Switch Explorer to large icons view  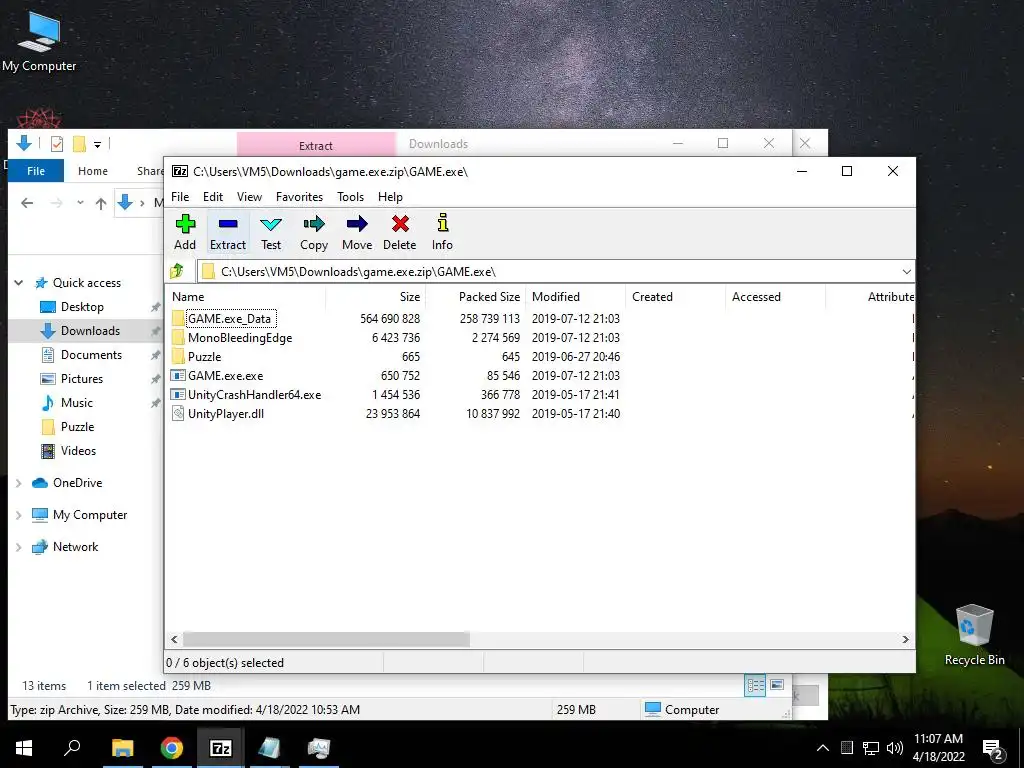[x=777, y=685]
